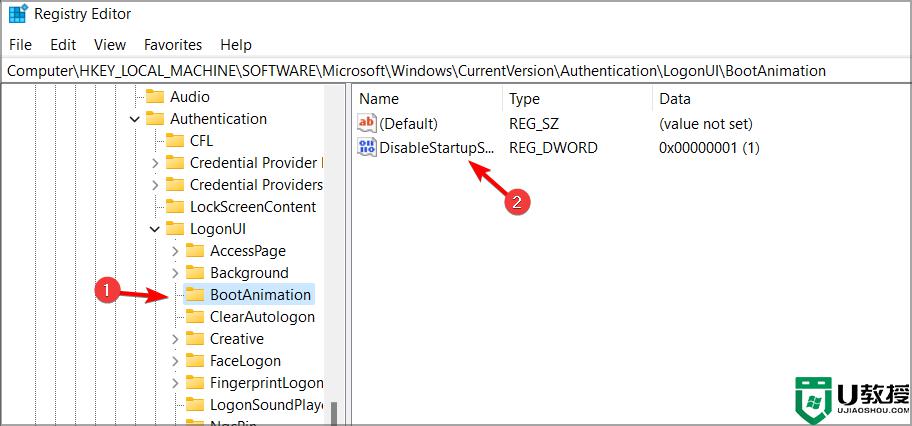Image resolution: width=912 pixels, height=426 pixels.
Task: Click the Audio folder icon in tree
Action: coord(154,97)
